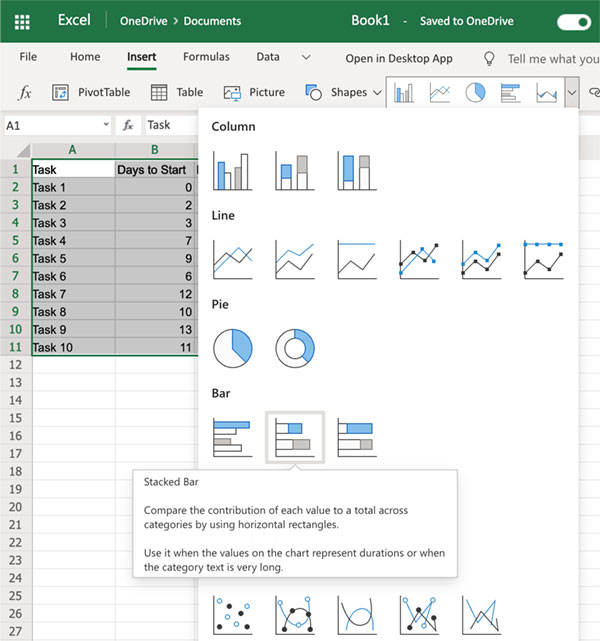This screenshot has width=600, height=641.
Task: Click the Book1 file name
Action: pos(370,20)
